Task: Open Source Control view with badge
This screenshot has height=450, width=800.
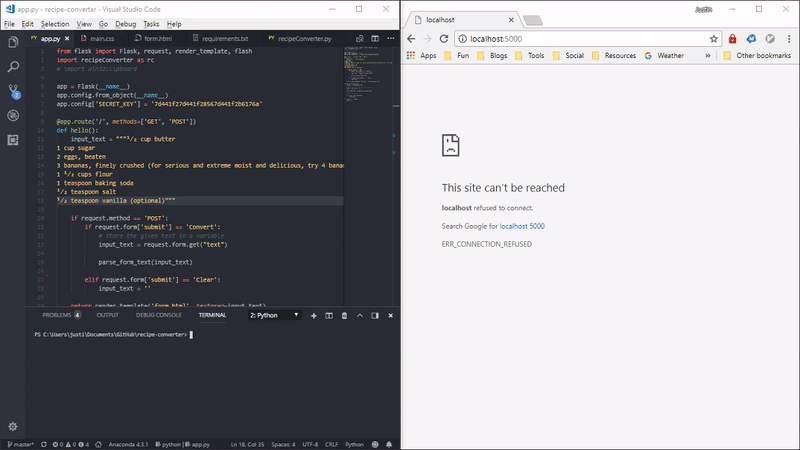Action: tap(13, 90)
